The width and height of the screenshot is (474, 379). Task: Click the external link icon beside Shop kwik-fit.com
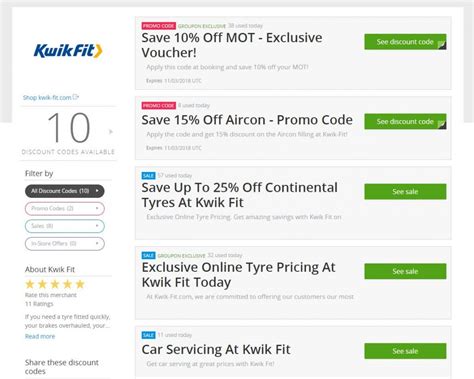76,97
